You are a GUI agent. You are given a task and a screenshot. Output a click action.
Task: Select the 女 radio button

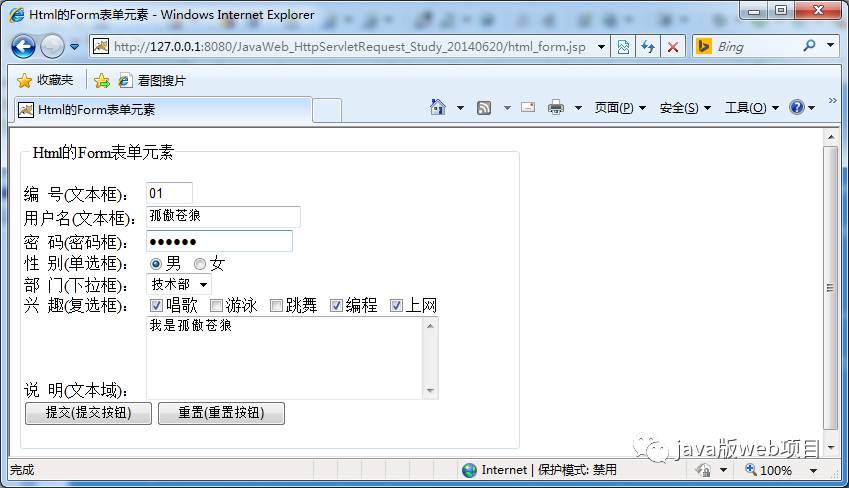click(x=200, y=264)
